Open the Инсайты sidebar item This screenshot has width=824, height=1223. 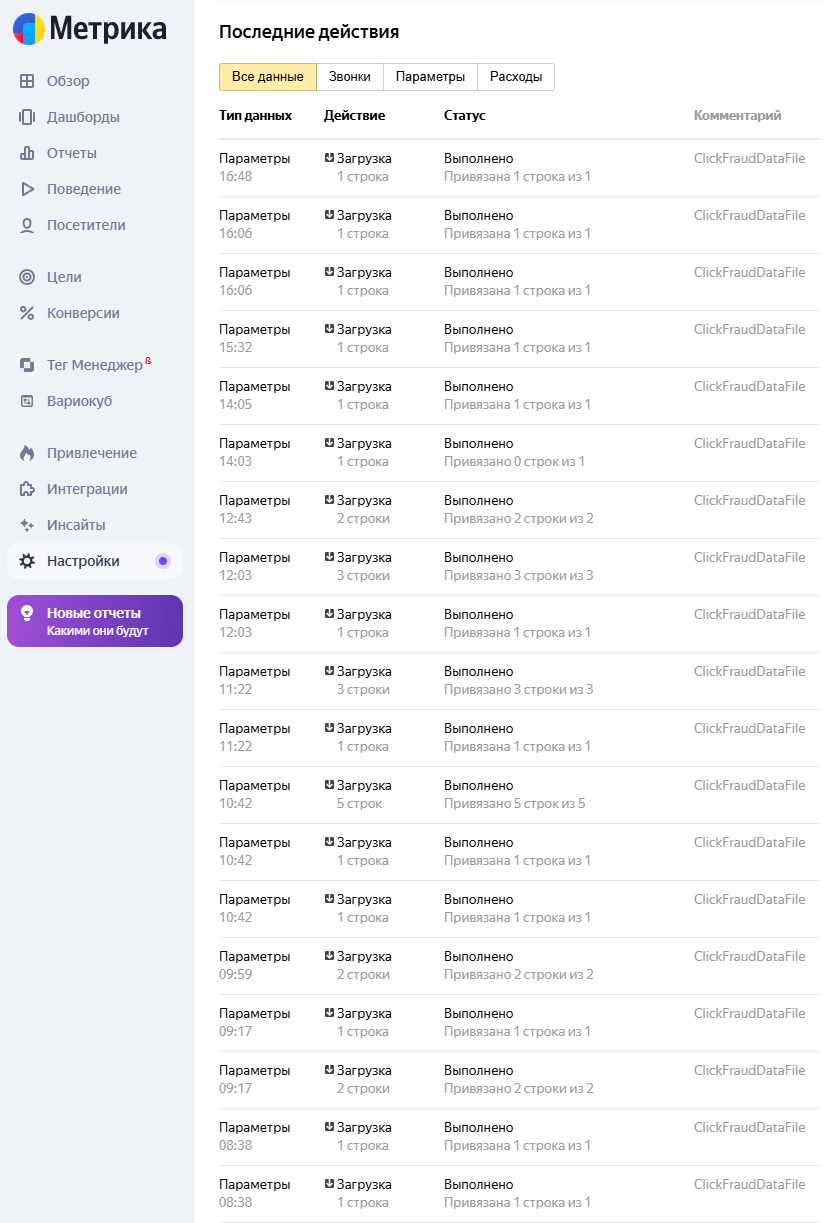coord(76,525)
